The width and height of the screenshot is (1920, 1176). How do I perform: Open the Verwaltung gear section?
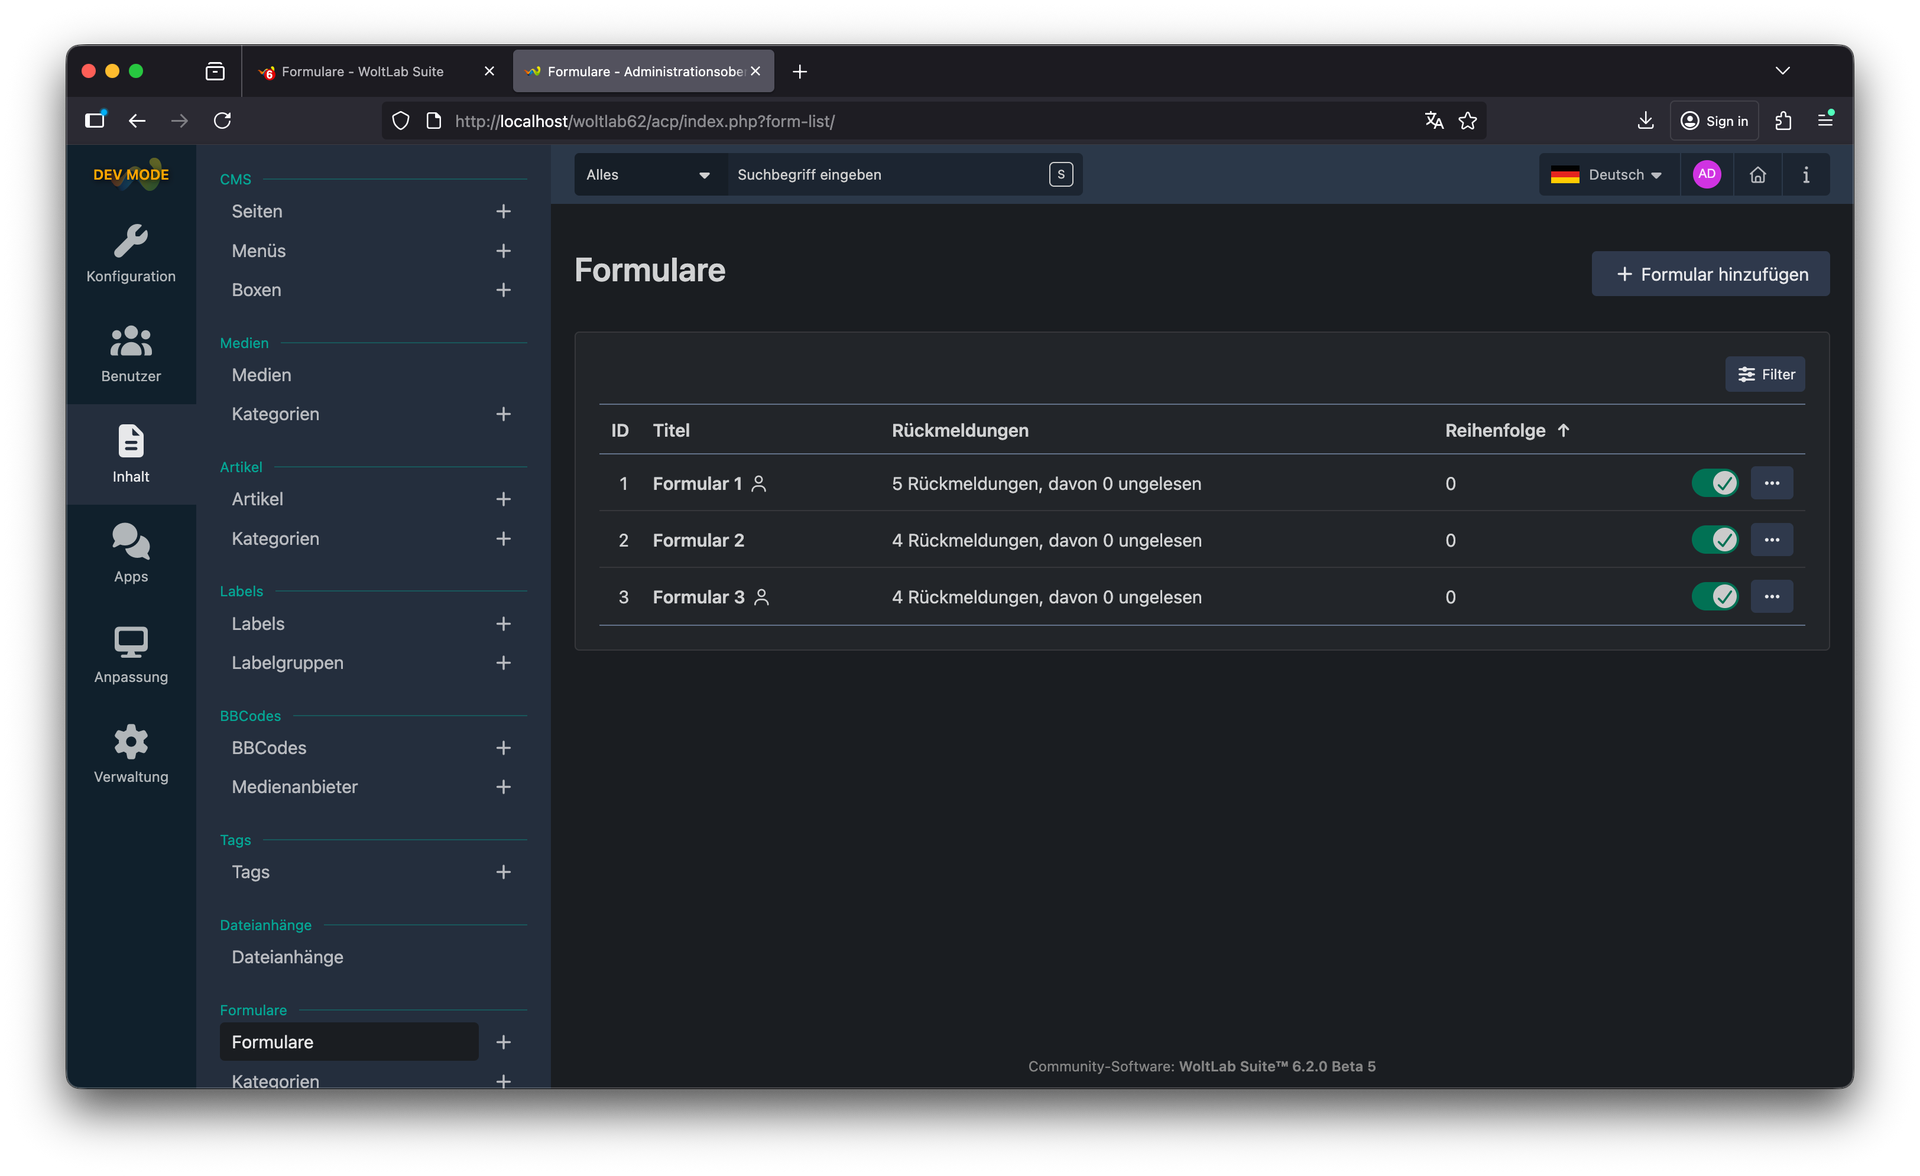click(131, 754)
